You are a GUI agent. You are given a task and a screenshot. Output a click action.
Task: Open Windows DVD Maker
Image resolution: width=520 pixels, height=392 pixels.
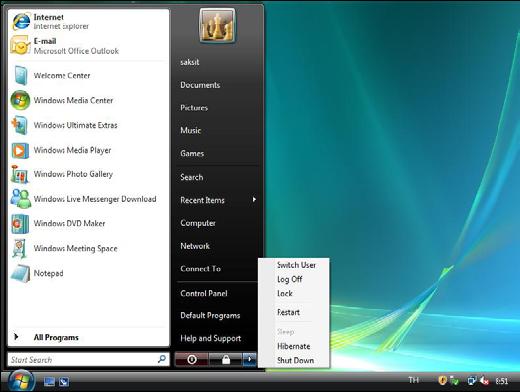(88, 223)
